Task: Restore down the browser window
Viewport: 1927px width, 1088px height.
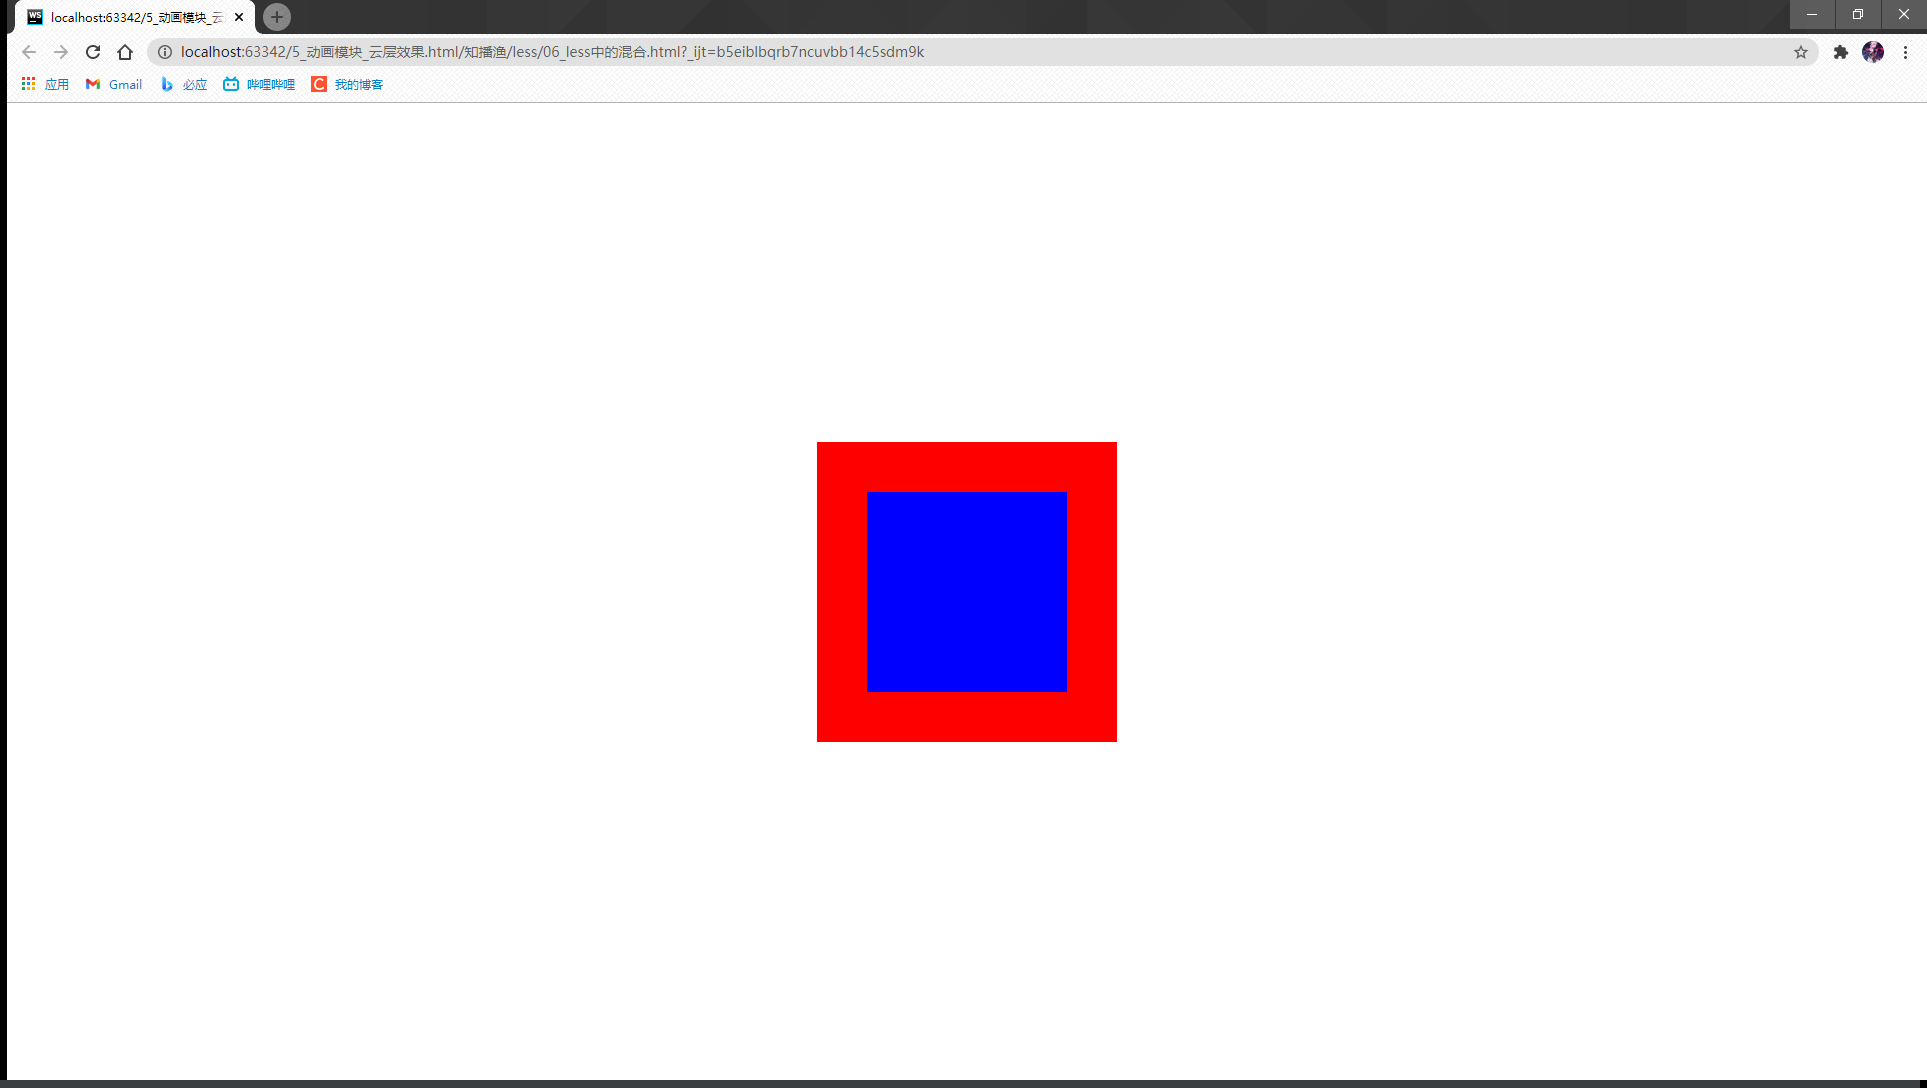Action: tap(1857, 14)
